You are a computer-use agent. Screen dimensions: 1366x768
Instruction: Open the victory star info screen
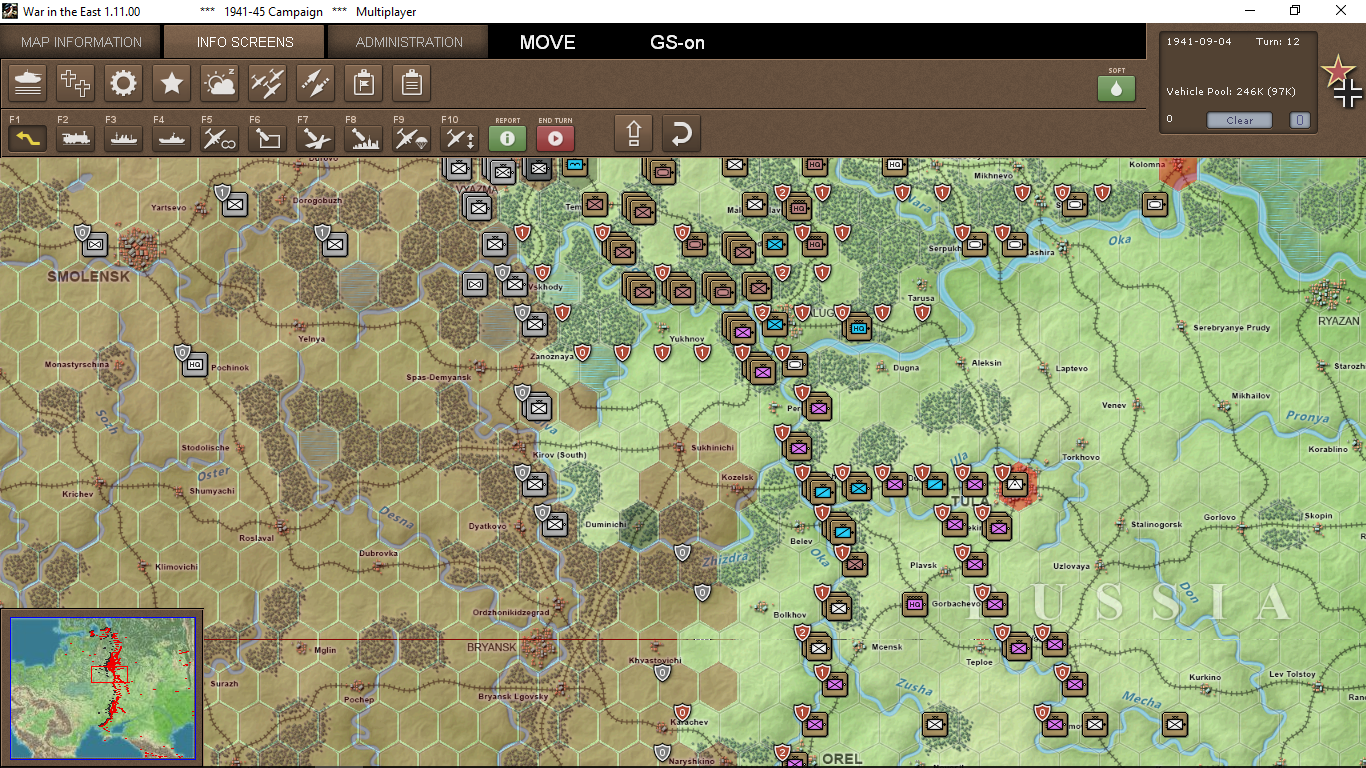(172, 82)
